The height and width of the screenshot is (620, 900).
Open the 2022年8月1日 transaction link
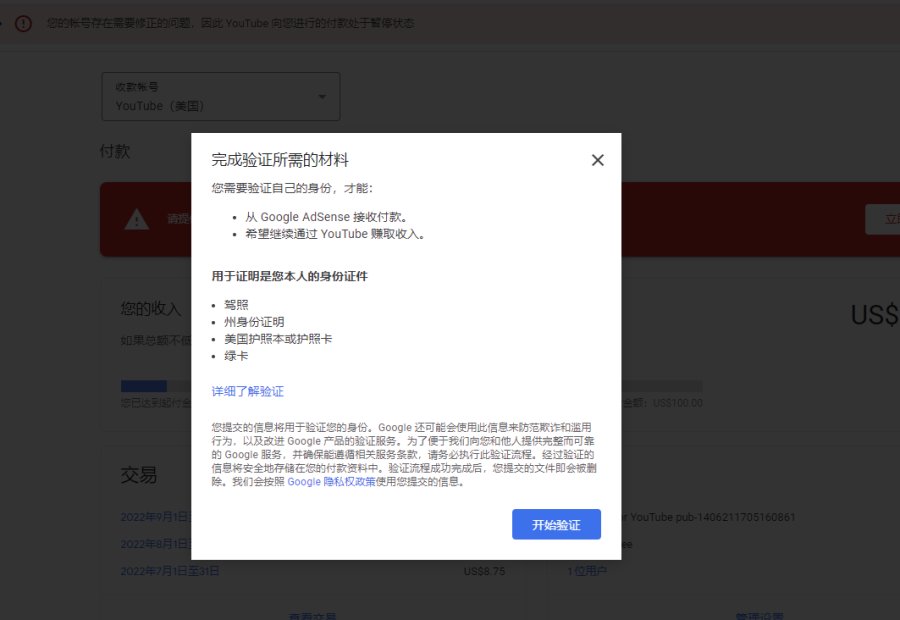[155, 544]
